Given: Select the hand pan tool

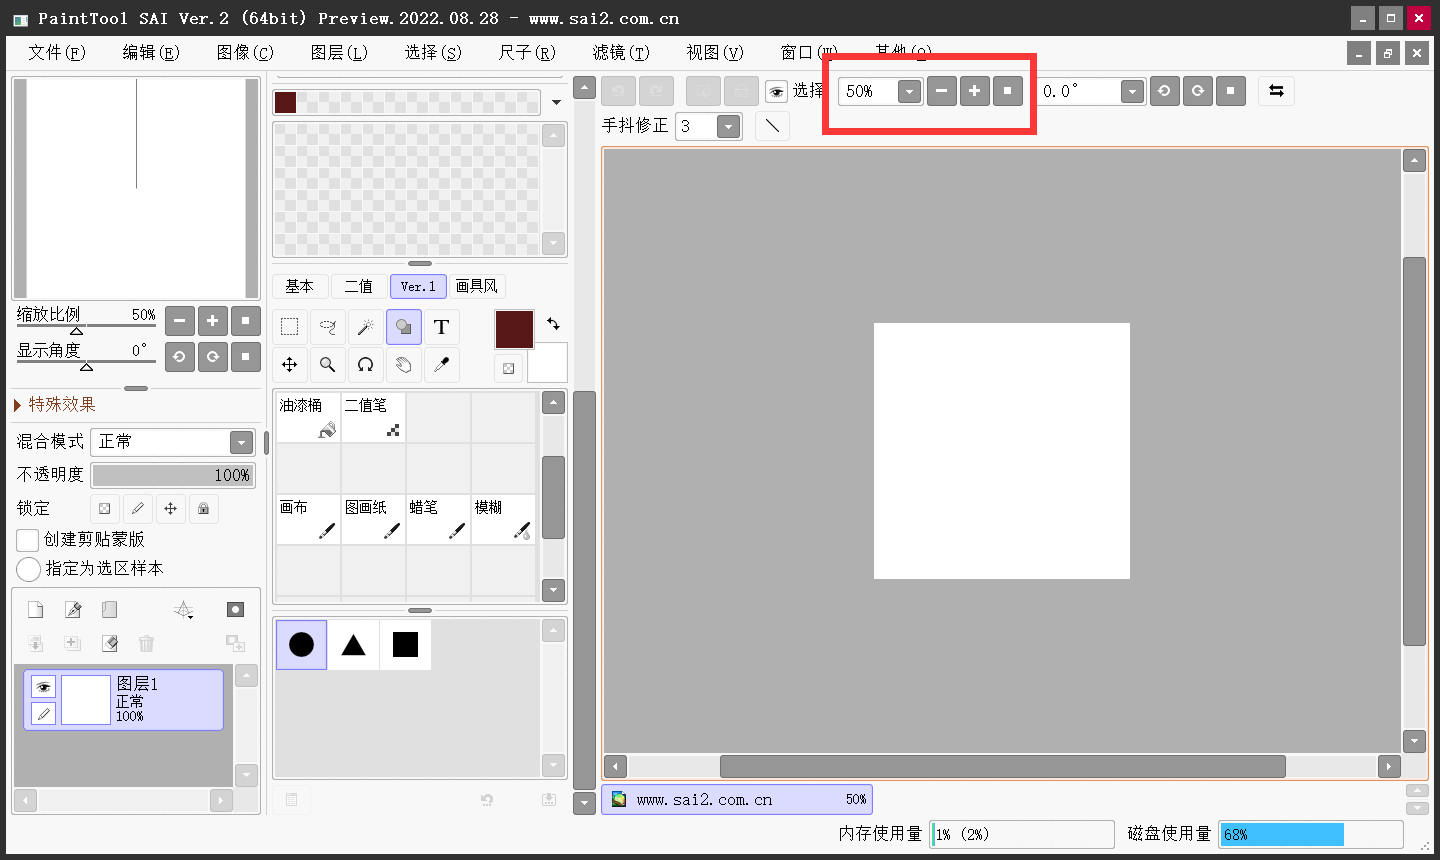Looking at the screenshot, I should [404, 365].
